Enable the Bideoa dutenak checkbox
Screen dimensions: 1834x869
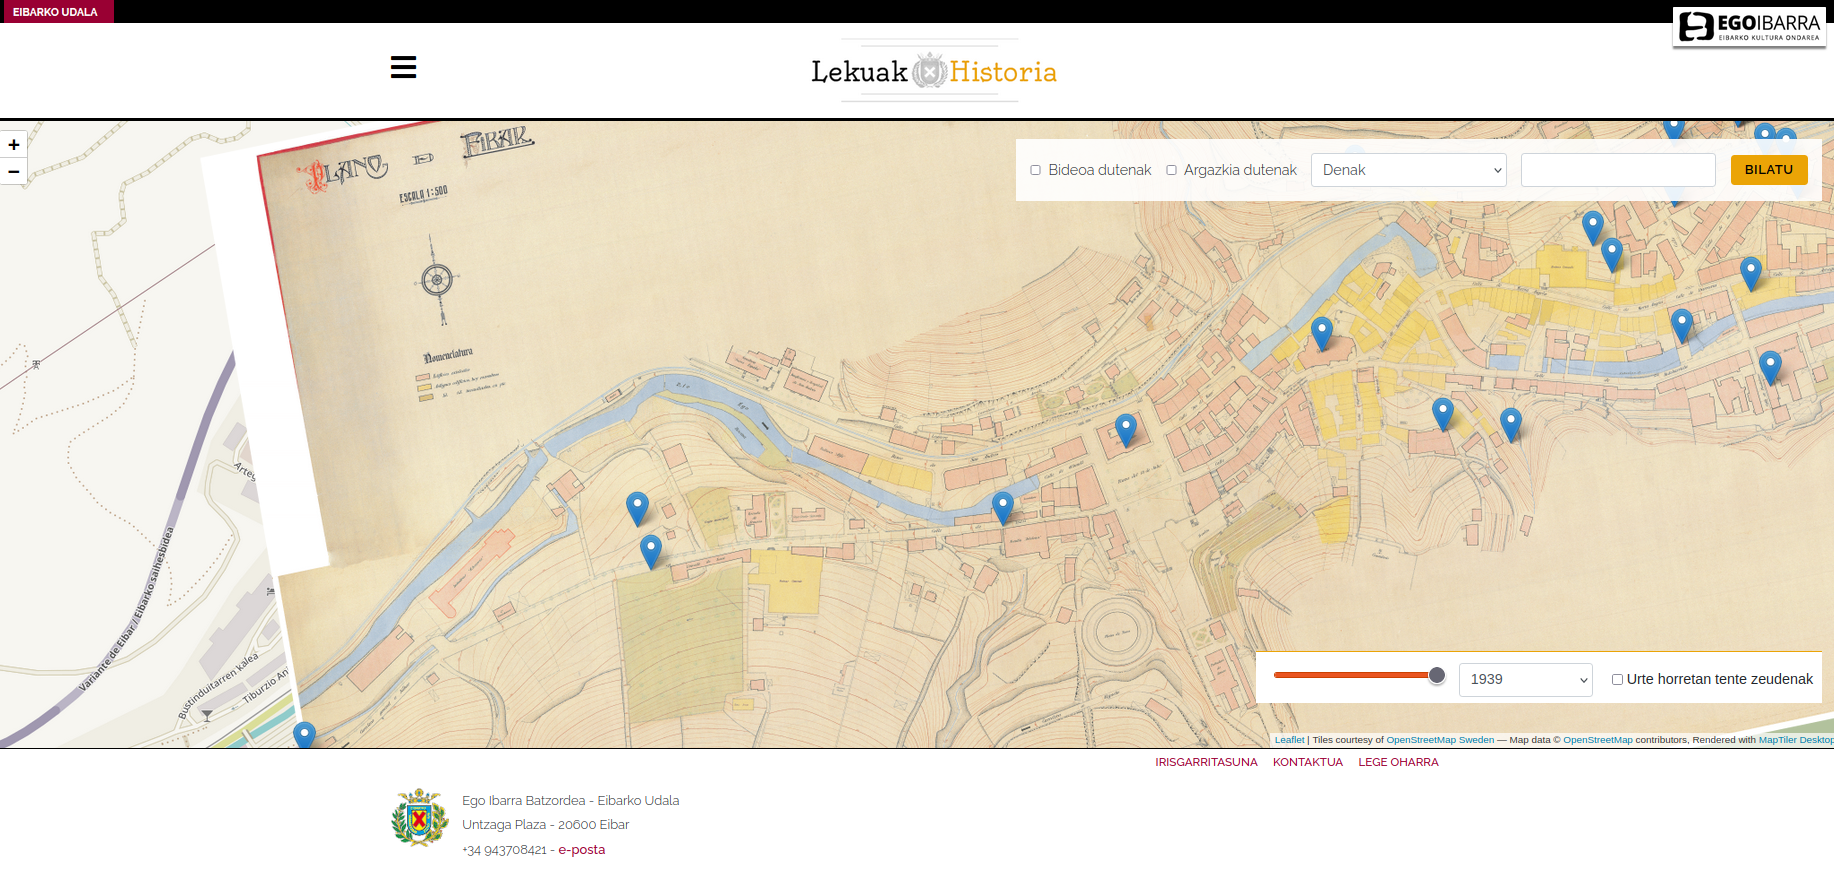click(1036, 170)
